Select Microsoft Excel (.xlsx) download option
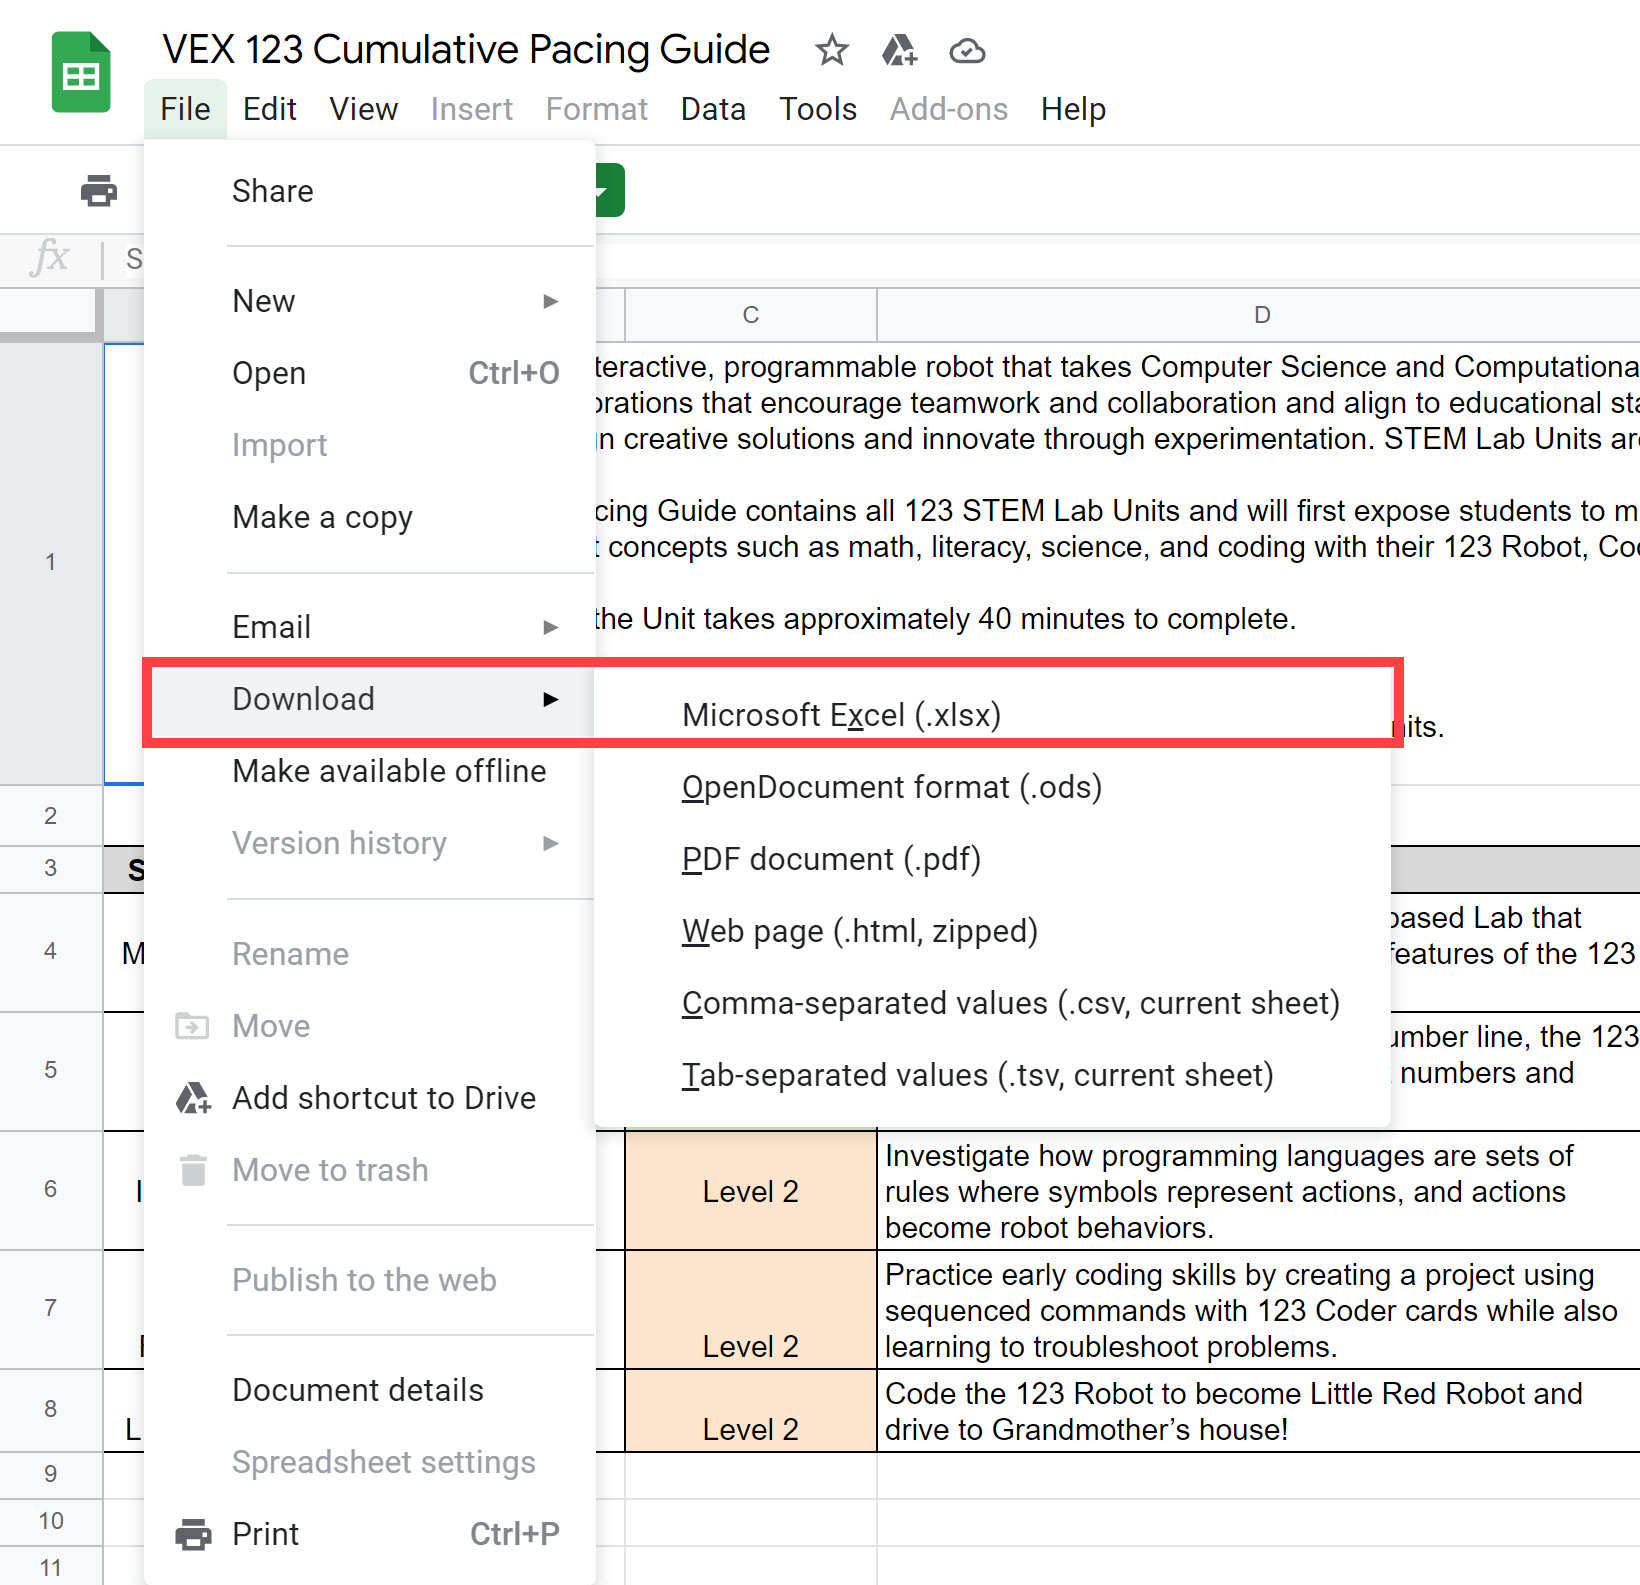 tap(841, 714)
